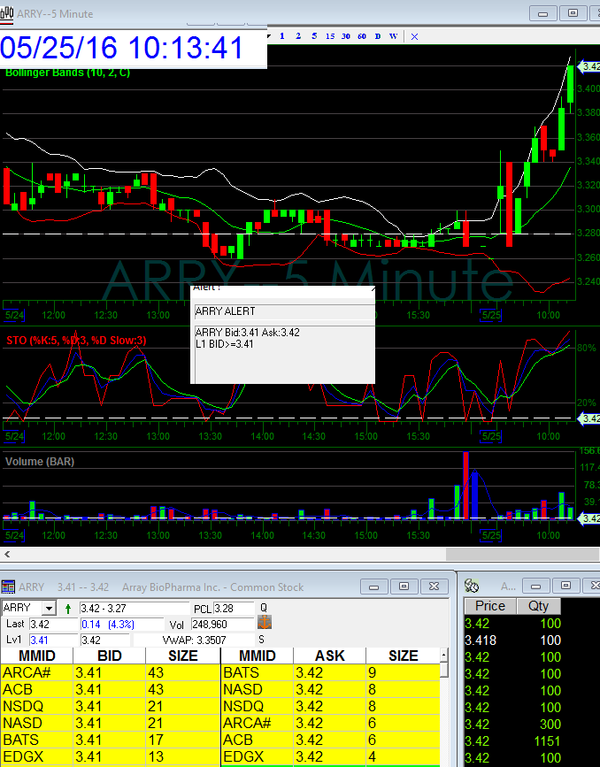Open dropdown arrow left of interval buttons

click(x=271, y=36)
